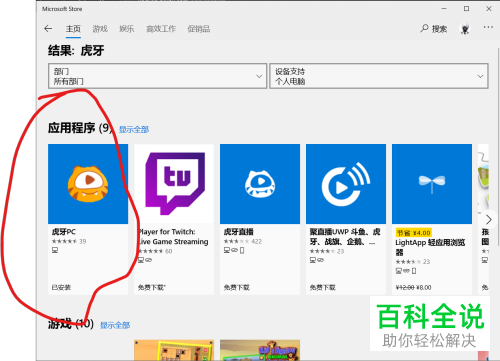The height and width of the screenshot is (361, 500).
Task: Expand the 部门 所有部门 dropdown
Action: (158, 76)
